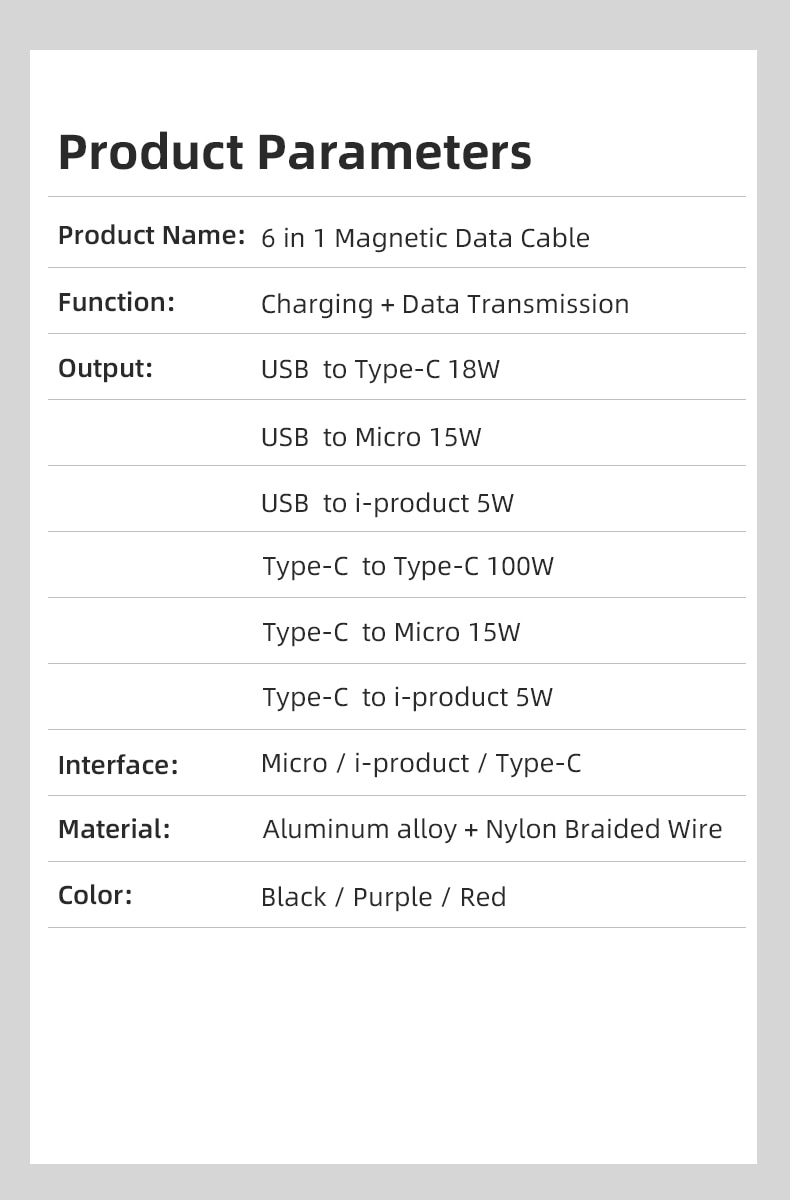Screen dimensions: 790x1200
Task: Click the word Red in Color row
Action: [483, 897]
